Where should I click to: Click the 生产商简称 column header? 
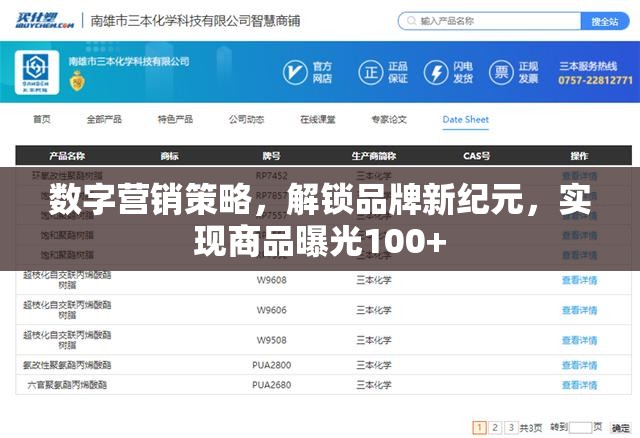pyautogui.click(x=374, y=156)
